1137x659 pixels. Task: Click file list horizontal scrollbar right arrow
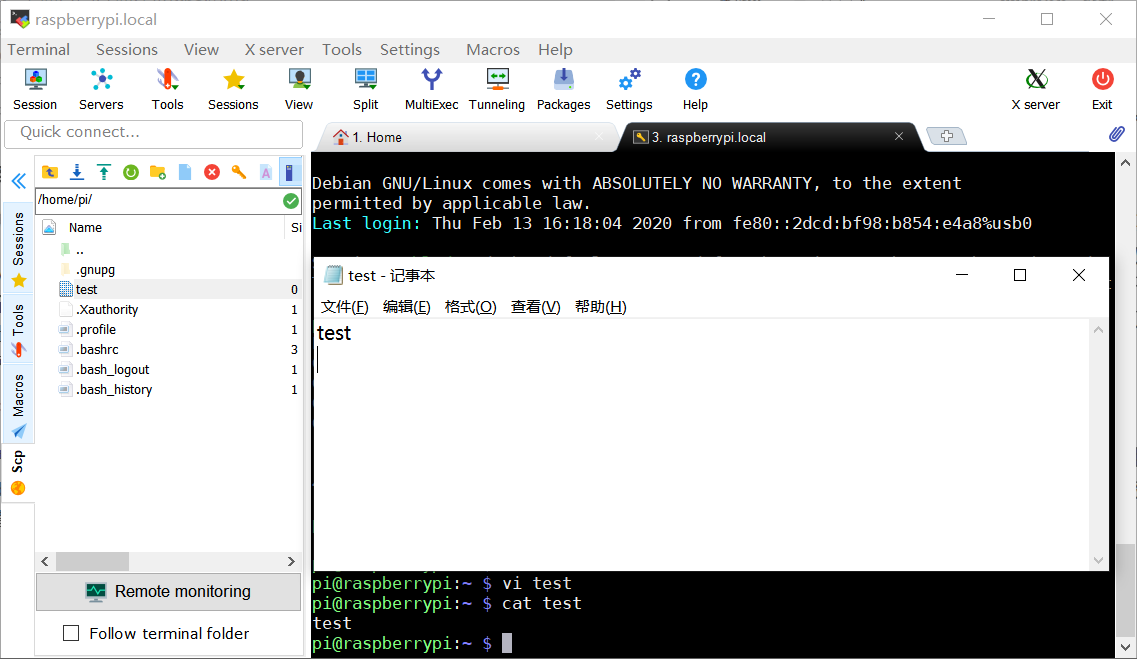point(291,561)
